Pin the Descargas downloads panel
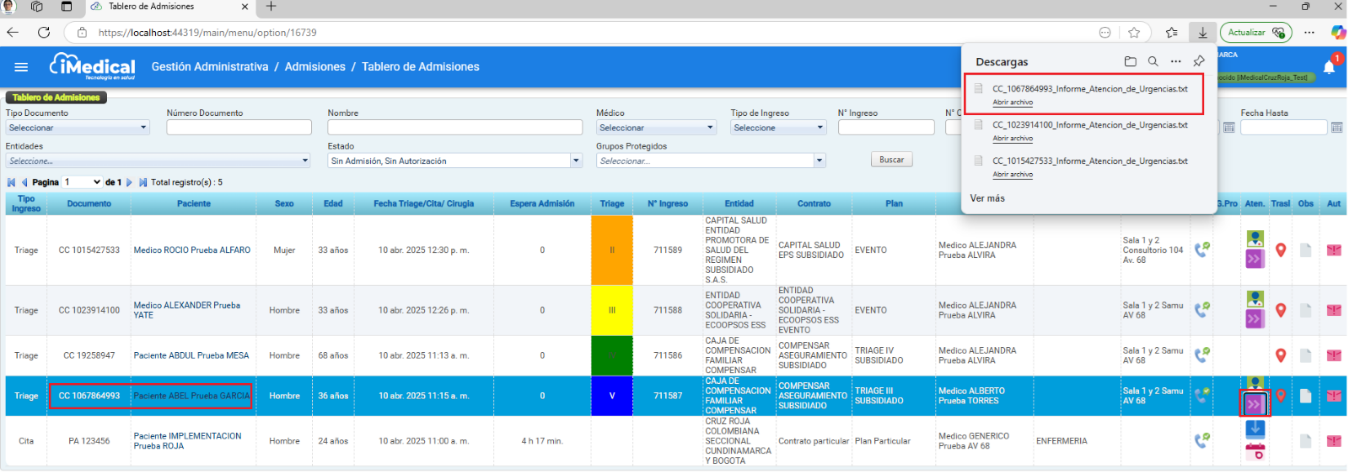 point(1199,61)
